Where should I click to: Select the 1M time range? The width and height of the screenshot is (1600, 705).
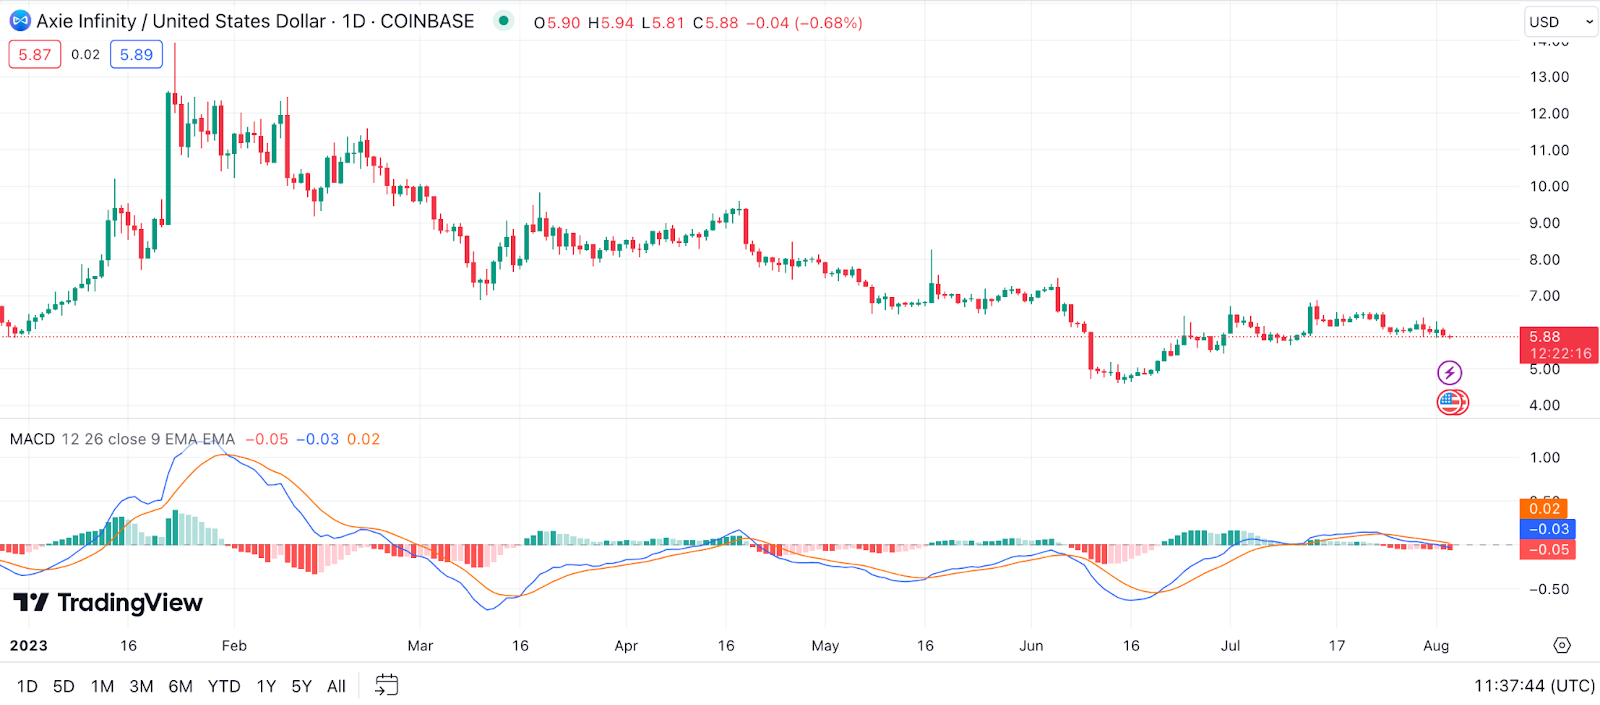tap(102, 686)
